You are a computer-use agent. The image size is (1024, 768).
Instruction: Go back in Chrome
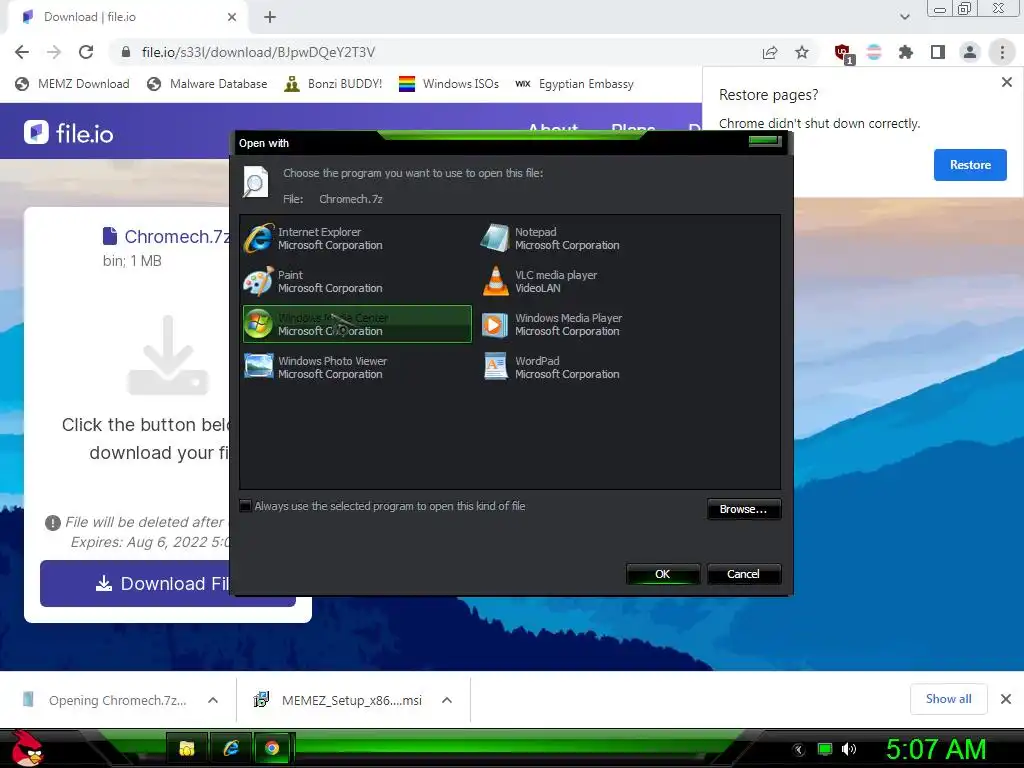[22, 52]
